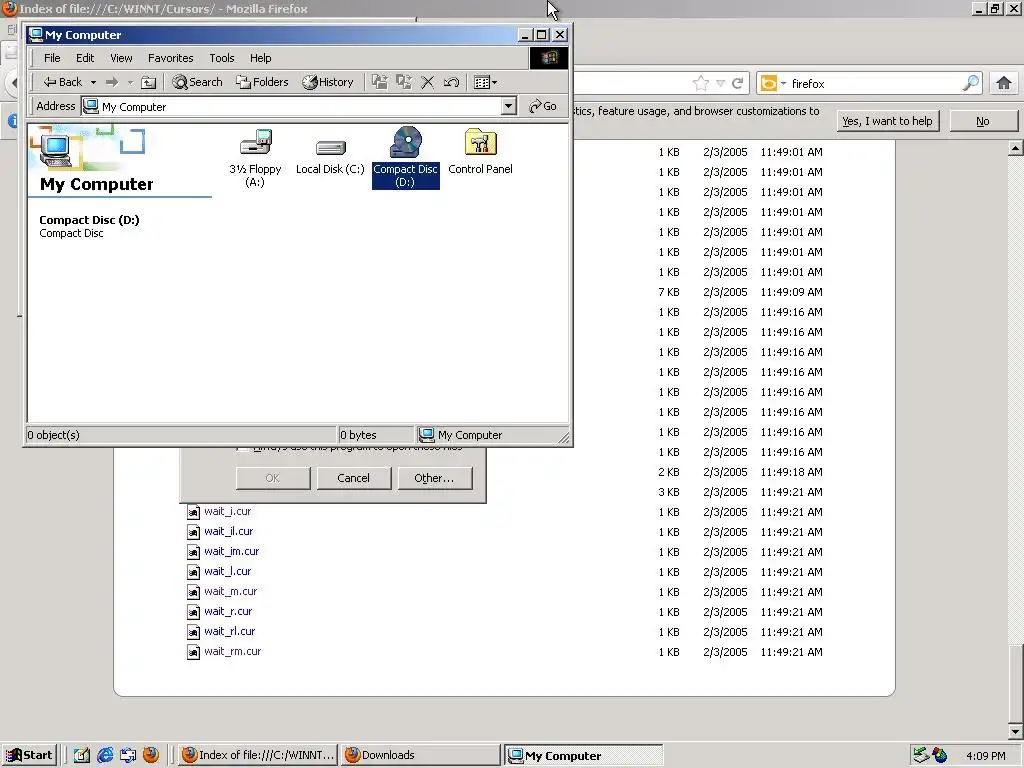Viewport: 1024px width, 768px height.
Task: Launch Internet Explorer from Quick Launch
Action: (x=105, y=756)
